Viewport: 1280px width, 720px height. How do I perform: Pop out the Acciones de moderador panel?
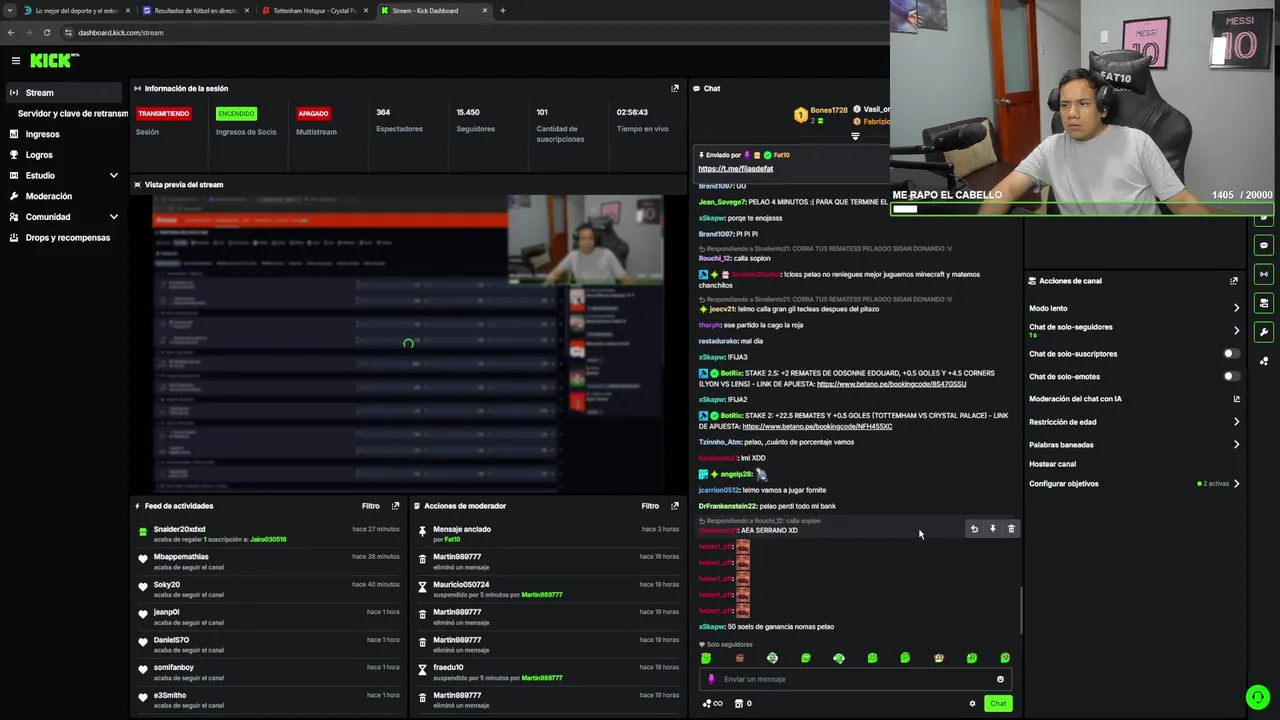[675, 506]
